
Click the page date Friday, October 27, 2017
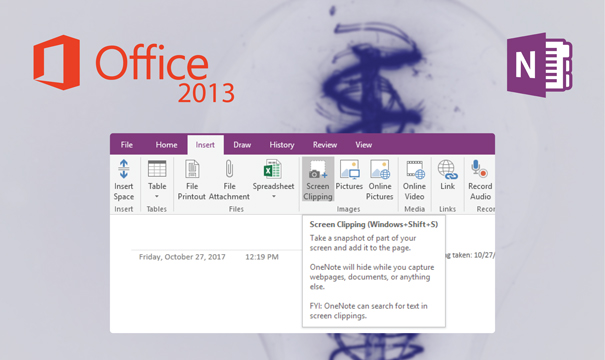coord(182,257)
